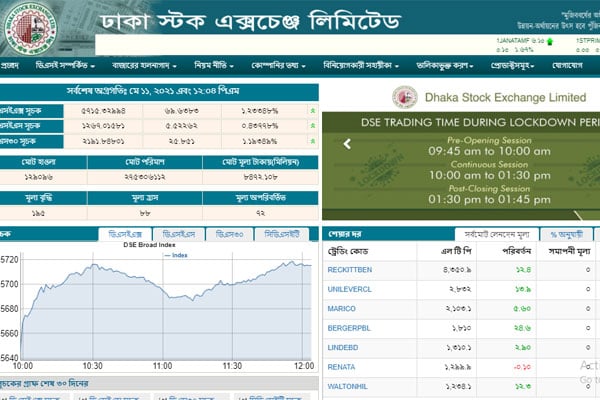Expand the বাজারের হালনাগাদ menu
This screenshot has height=400, width=600.
[144, 65]
